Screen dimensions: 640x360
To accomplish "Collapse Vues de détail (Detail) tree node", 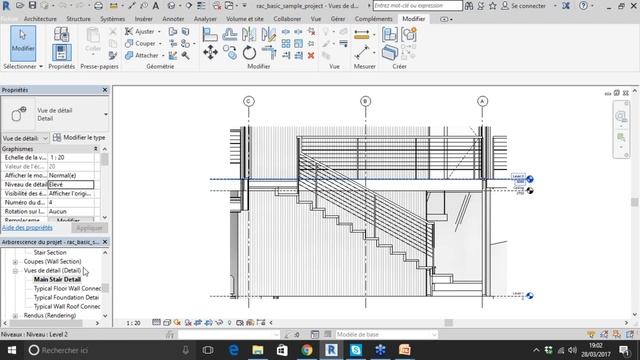I will click(x=15, y=271).
